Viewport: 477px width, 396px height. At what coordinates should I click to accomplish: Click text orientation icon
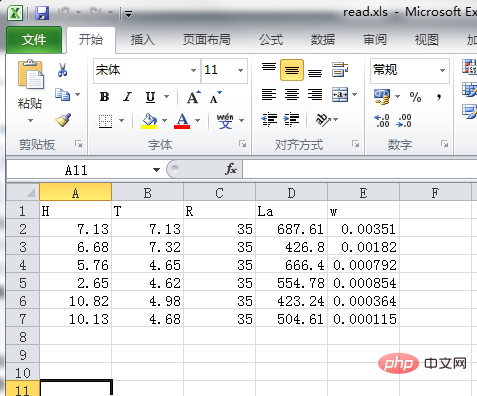coord(323,120)
